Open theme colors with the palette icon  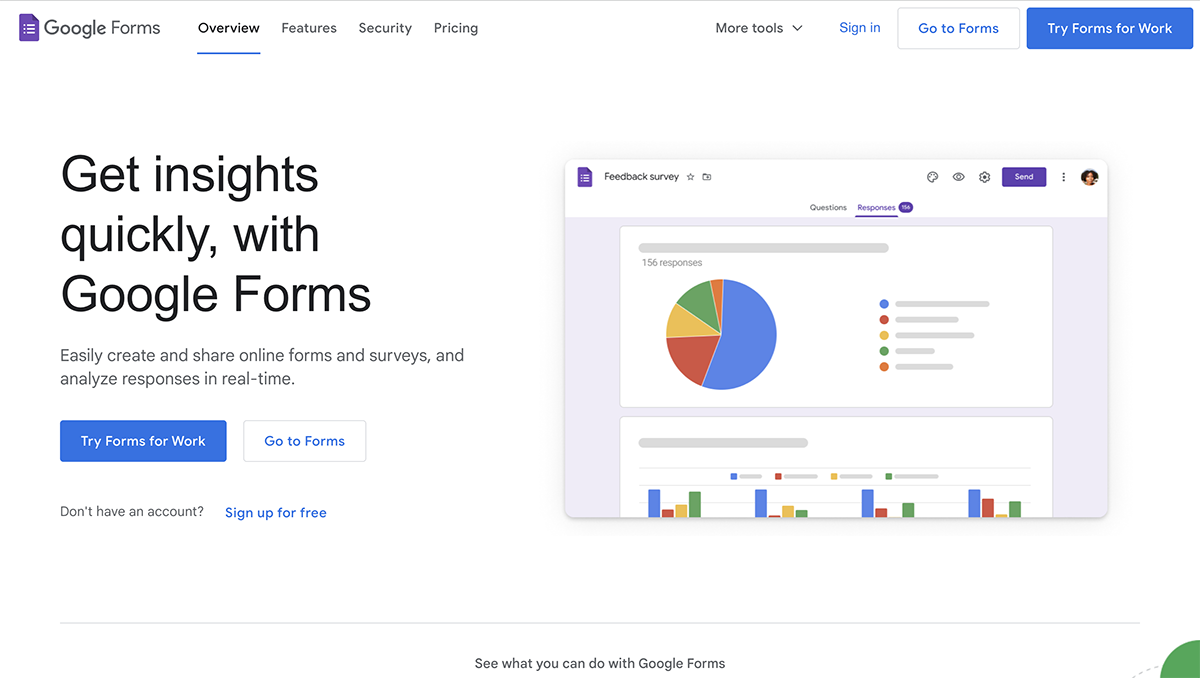932,177
